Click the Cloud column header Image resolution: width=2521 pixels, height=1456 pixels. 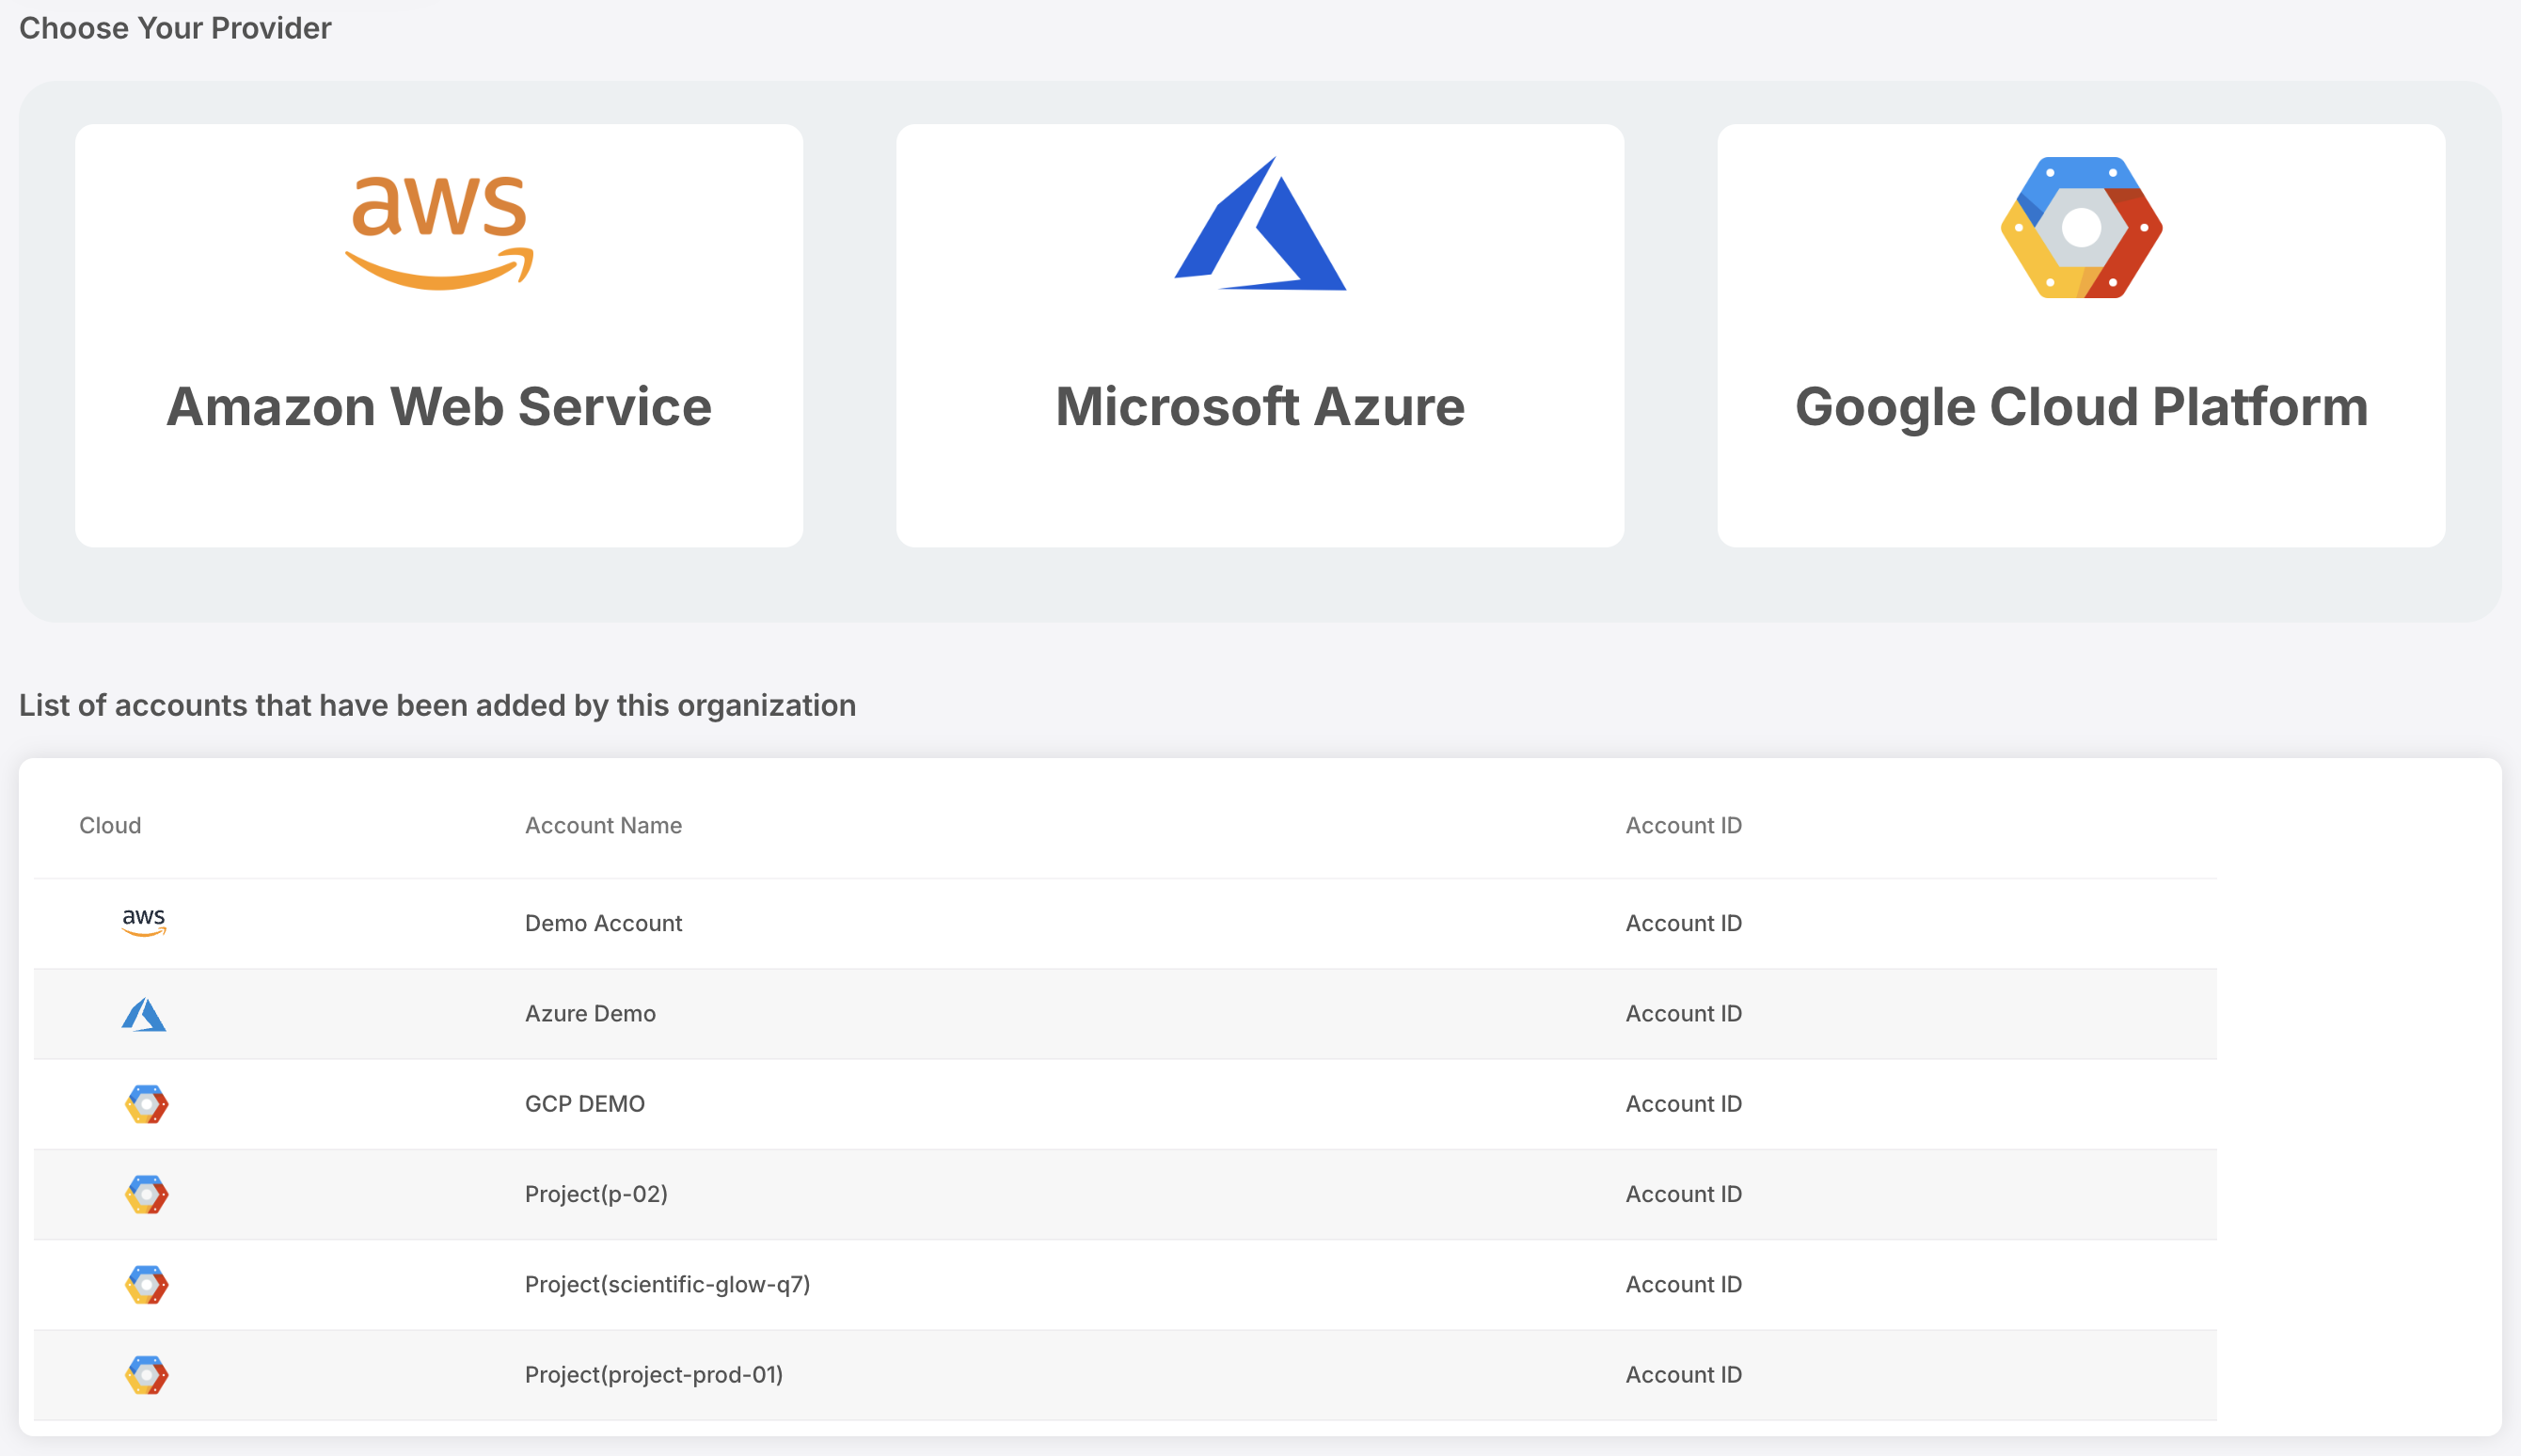point(110,825)
